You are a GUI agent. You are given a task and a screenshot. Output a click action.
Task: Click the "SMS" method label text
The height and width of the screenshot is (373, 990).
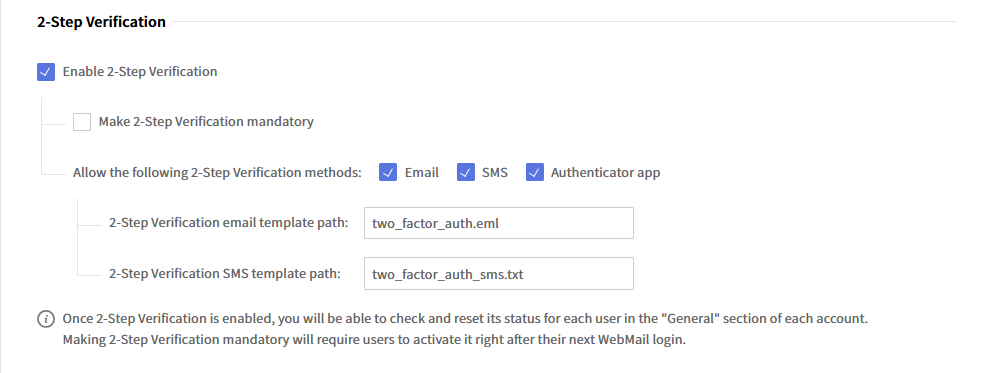pos(494,172)
